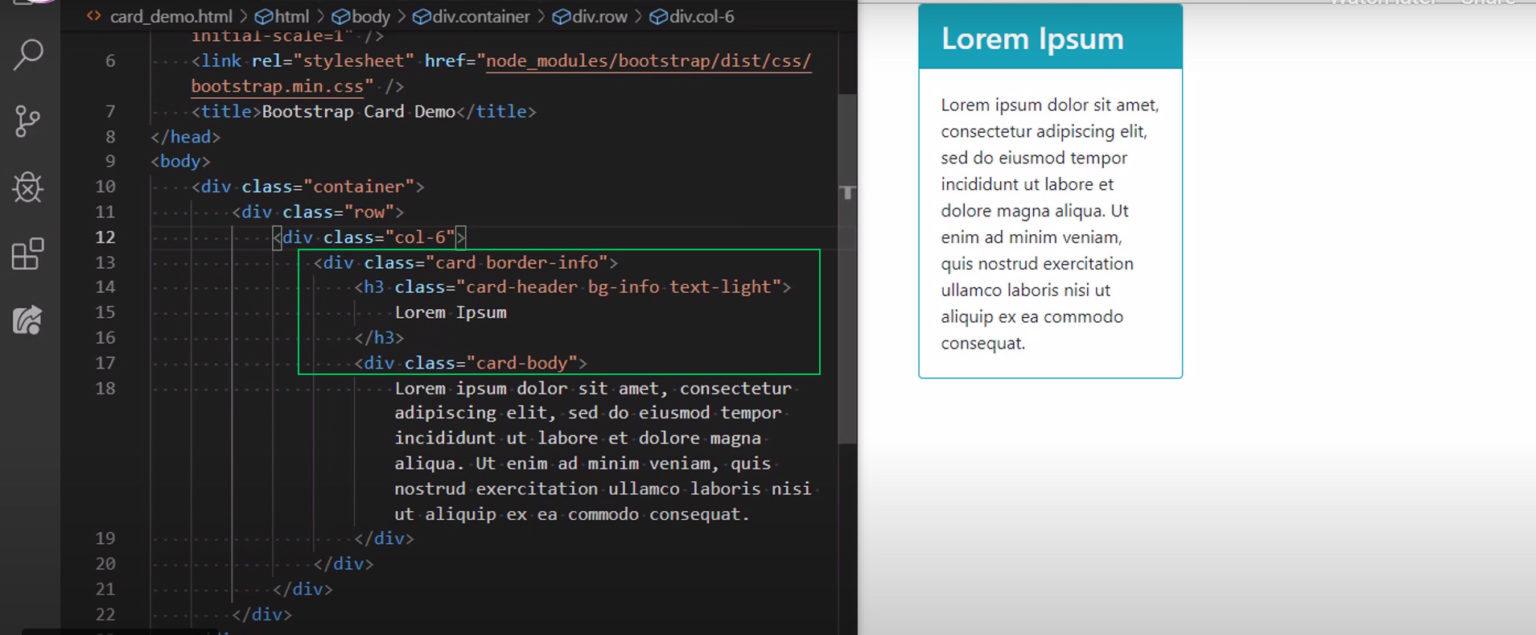This screenshot has height=635, width=1536.
Task: Open the Live Share icon in activity bar
Action: pos(28,320)
